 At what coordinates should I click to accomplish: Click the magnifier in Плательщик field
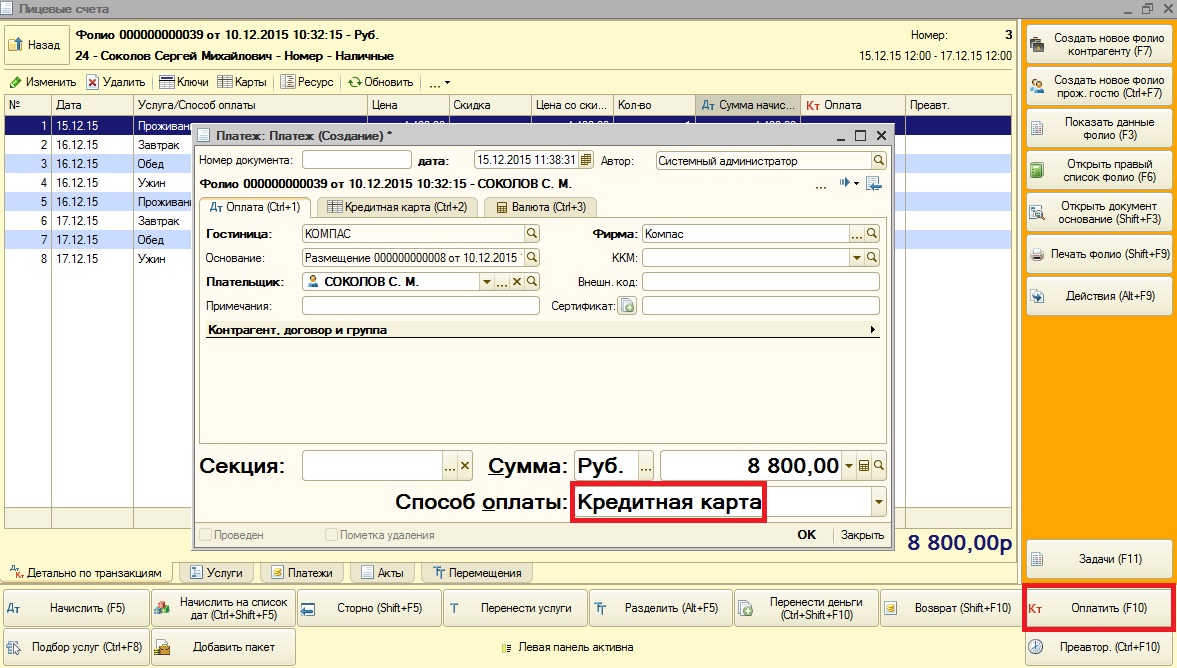(x=531, y=281)
